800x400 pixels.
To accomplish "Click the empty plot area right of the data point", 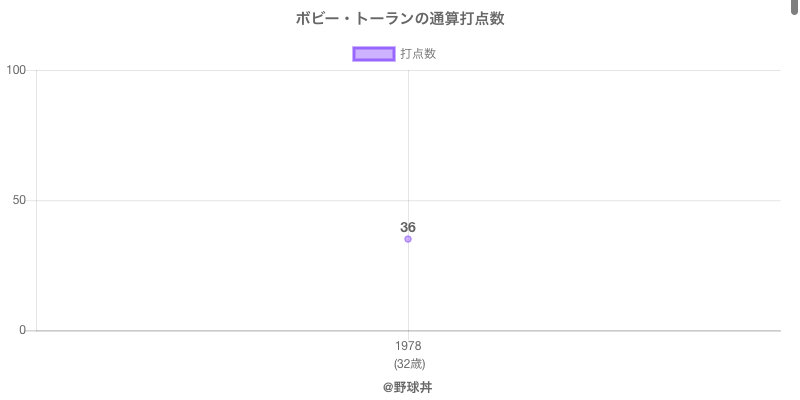I will (600, 265).
